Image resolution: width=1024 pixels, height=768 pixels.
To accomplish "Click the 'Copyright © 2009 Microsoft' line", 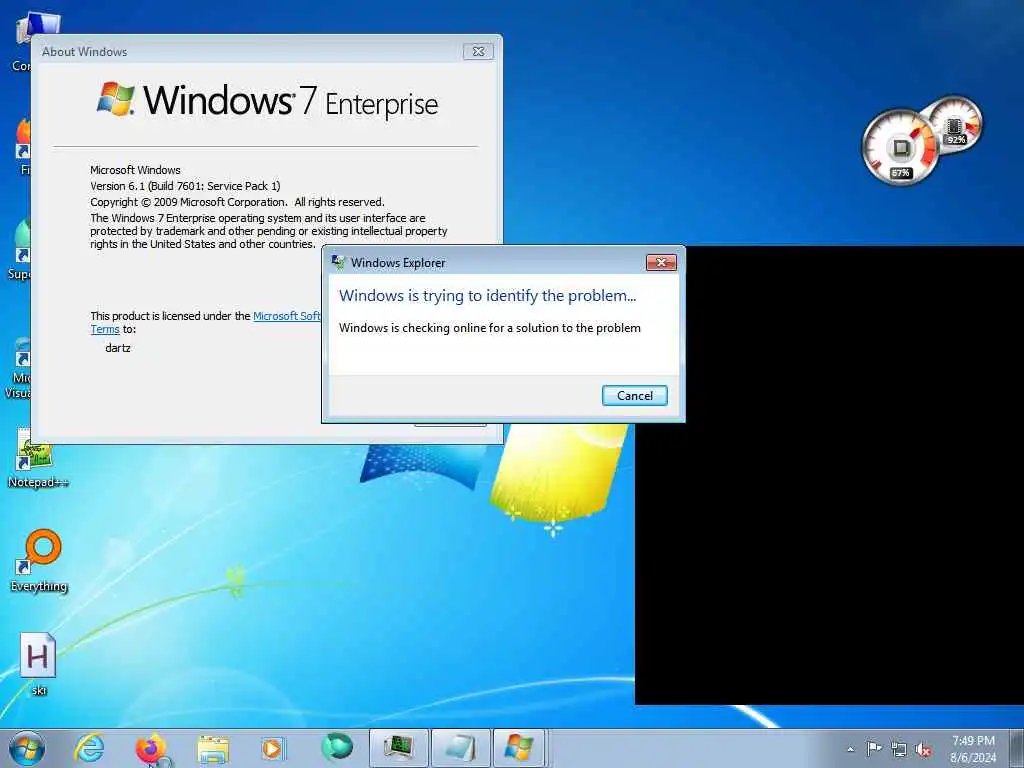I will tap(237, 202).
